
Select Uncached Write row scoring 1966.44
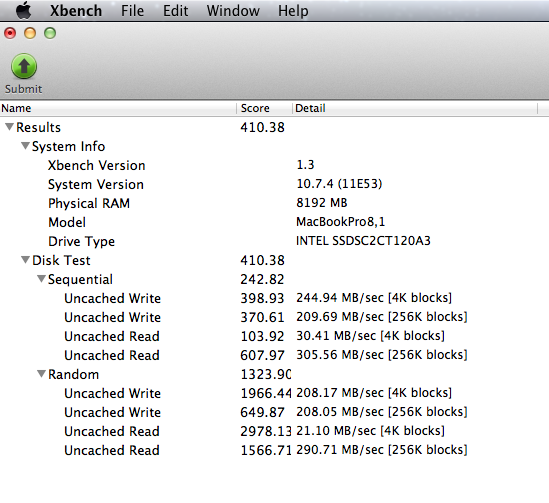[274, 393]
